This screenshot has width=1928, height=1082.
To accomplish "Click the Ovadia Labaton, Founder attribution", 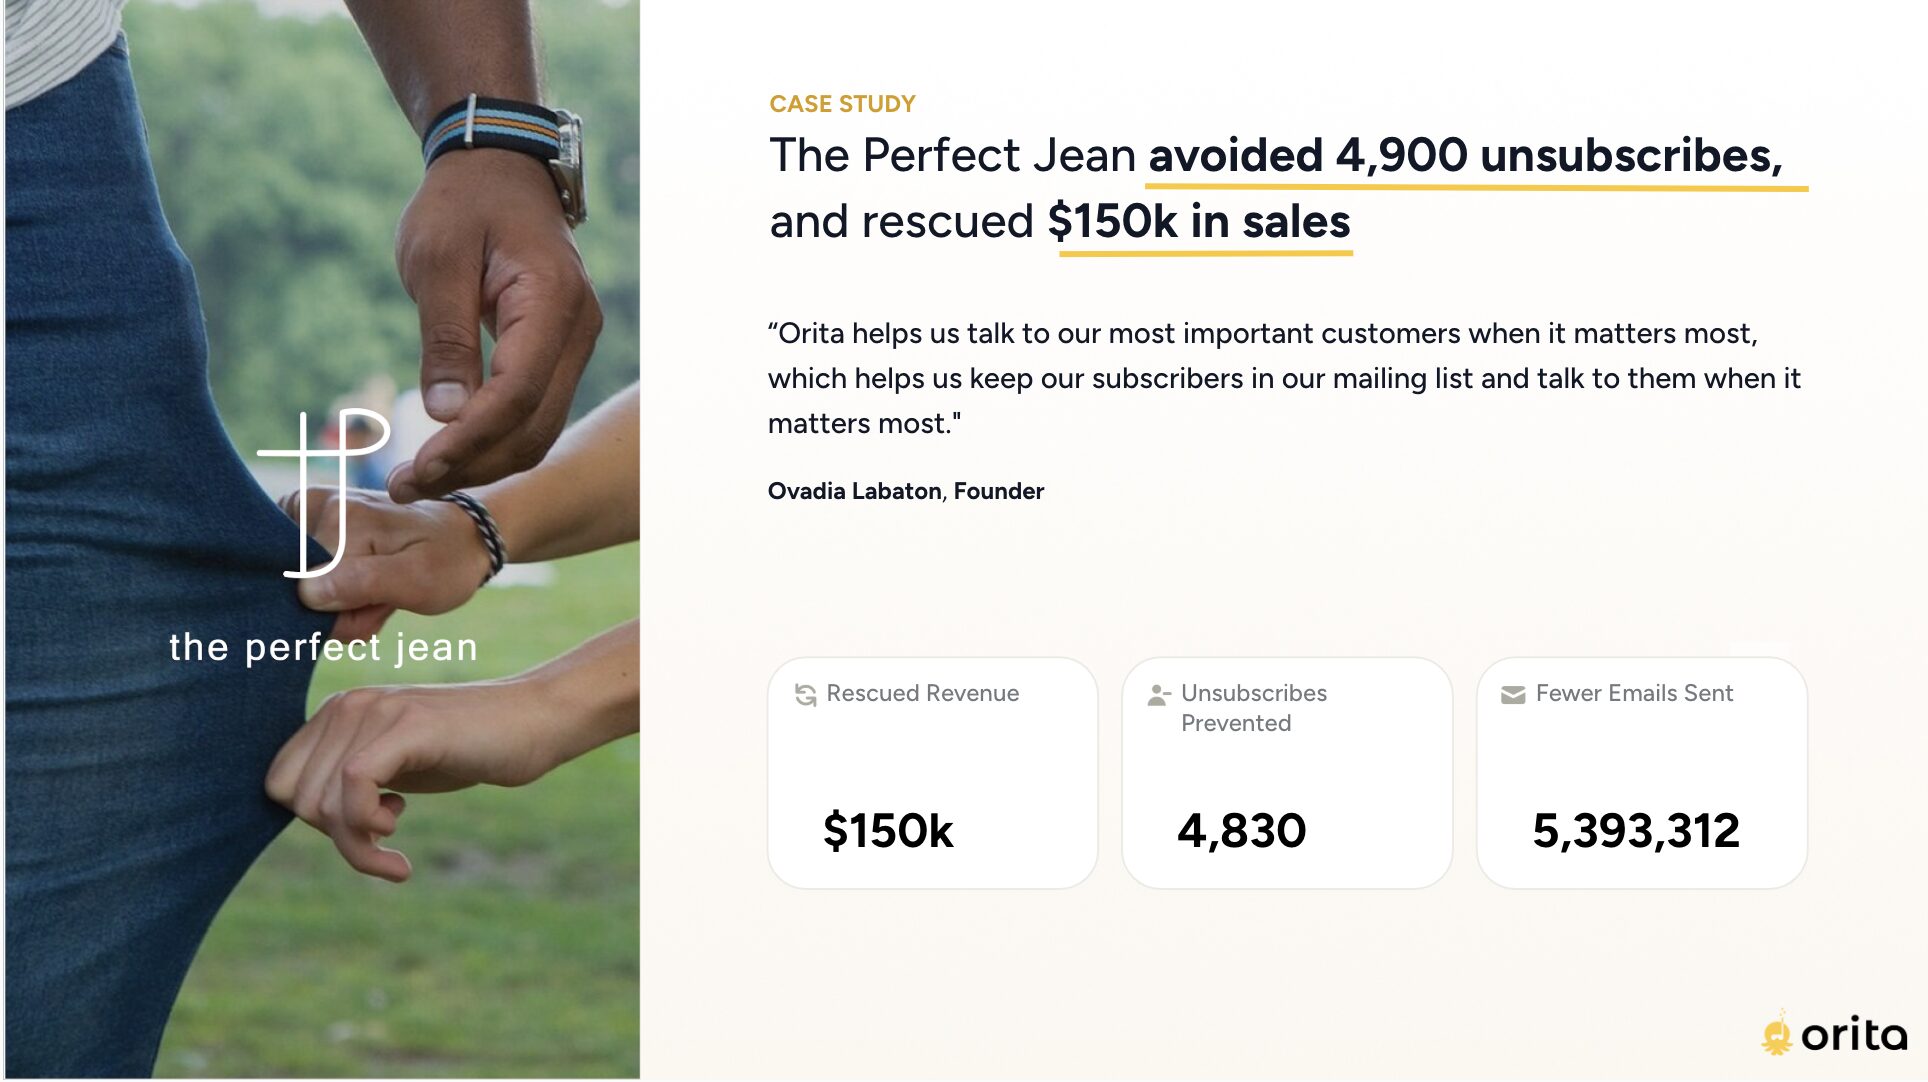I will pos(906,491).
